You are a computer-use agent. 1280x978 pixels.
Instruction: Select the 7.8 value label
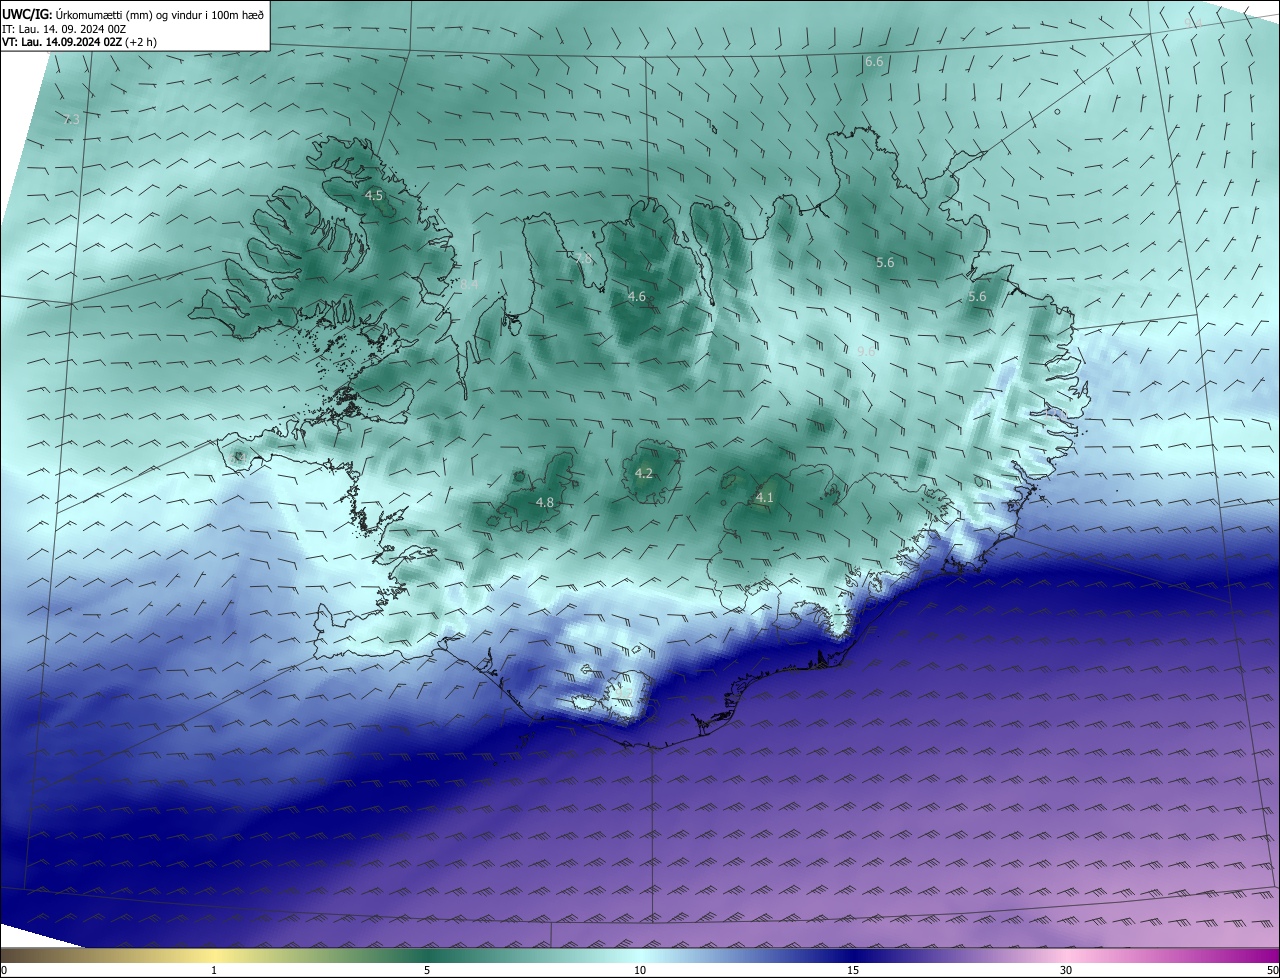coord(584,258)
